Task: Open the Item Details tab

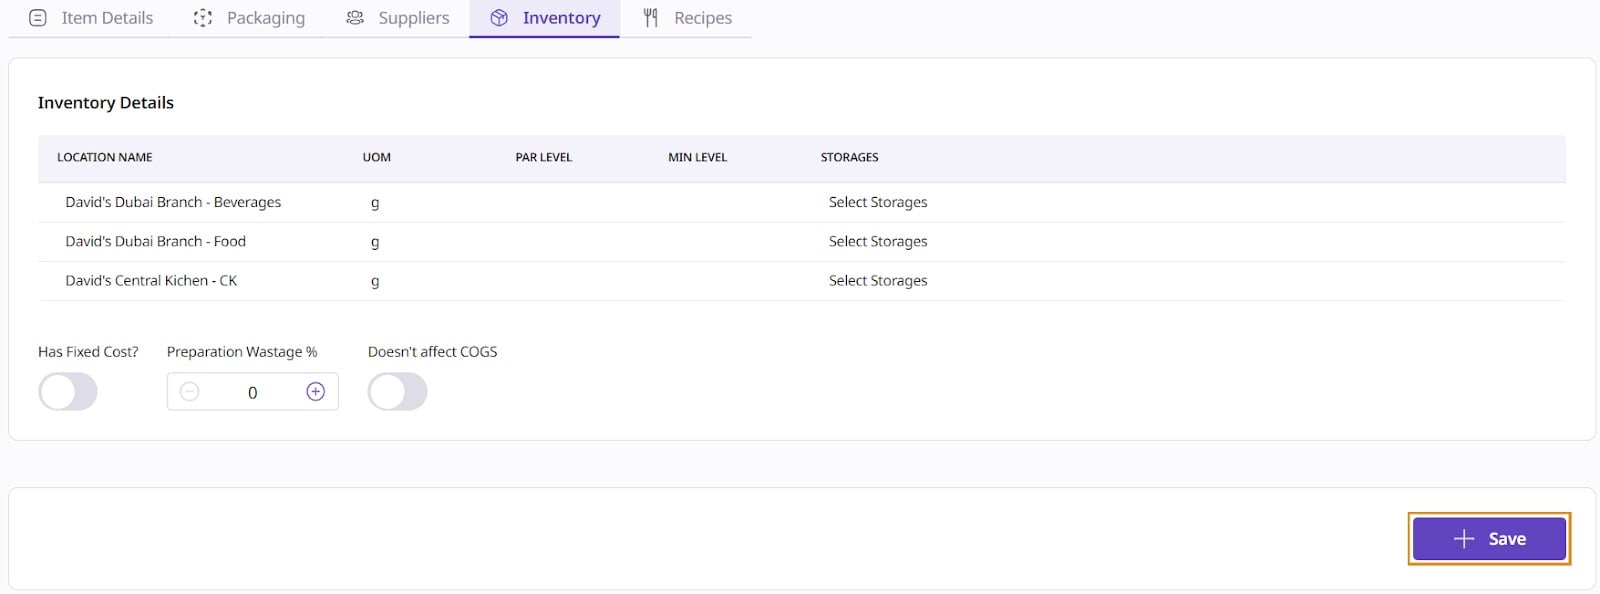Action: click(91, 18)
